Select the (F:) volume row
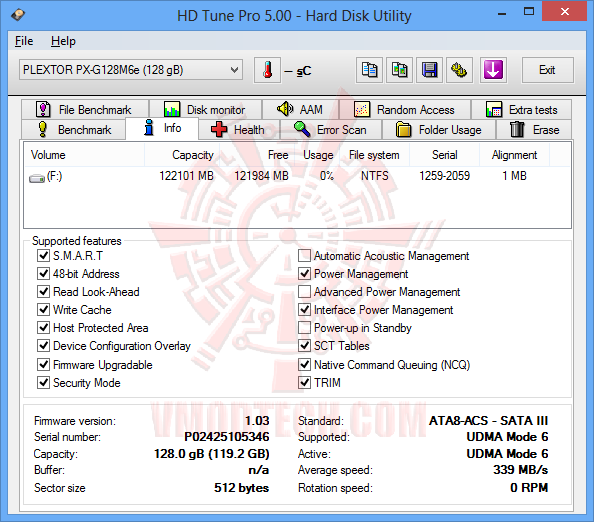The height and width of the screenshot is (522, 594). coord(297,176)
